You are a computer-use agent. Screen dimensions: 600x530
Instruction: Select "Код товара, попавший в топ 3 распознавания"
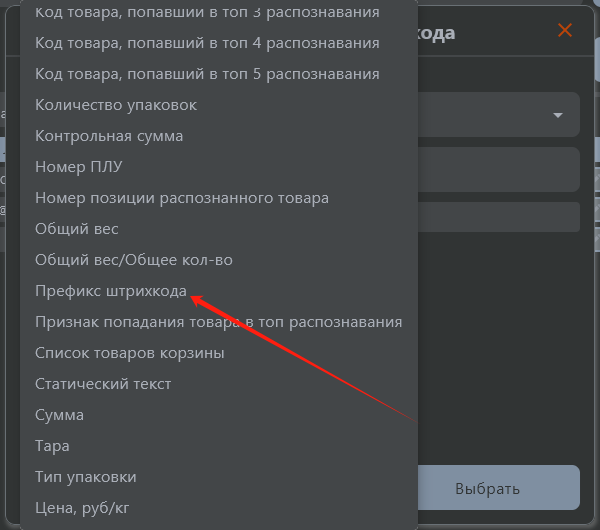207,12
